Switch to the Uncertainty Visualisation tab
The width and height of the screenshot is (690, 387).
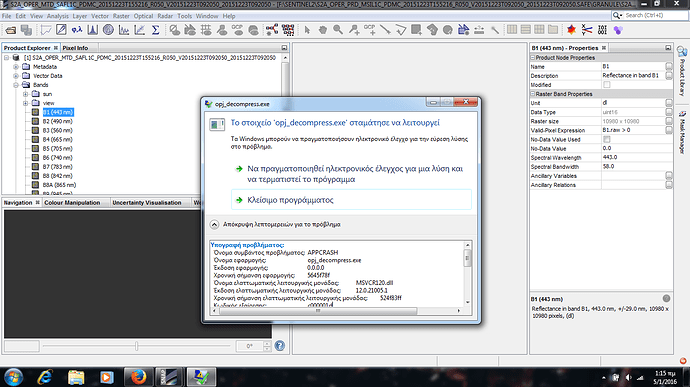point(147,203)
